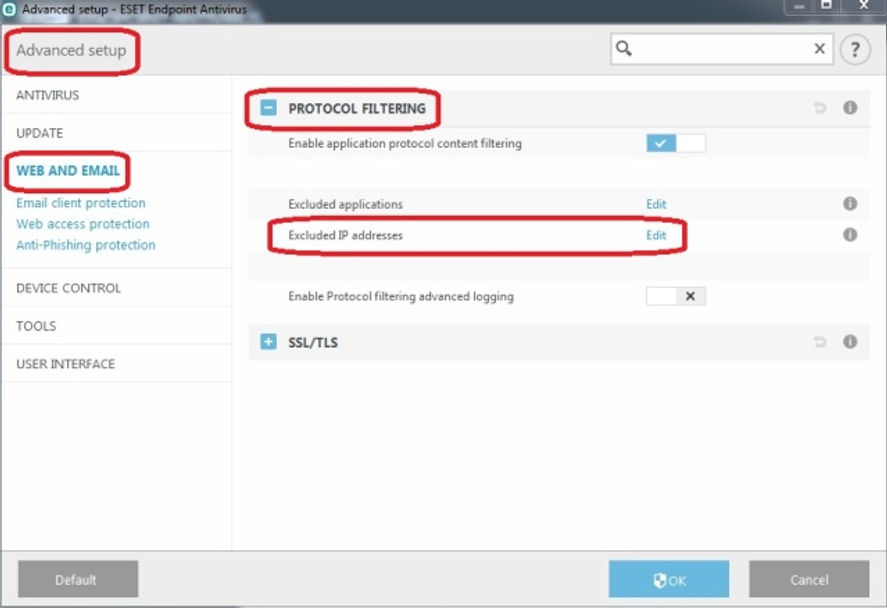The height and width of the screenshot is (608, 887).
Task: Click the SSL/TLS revert arrow icon
Action: [820, 342]
